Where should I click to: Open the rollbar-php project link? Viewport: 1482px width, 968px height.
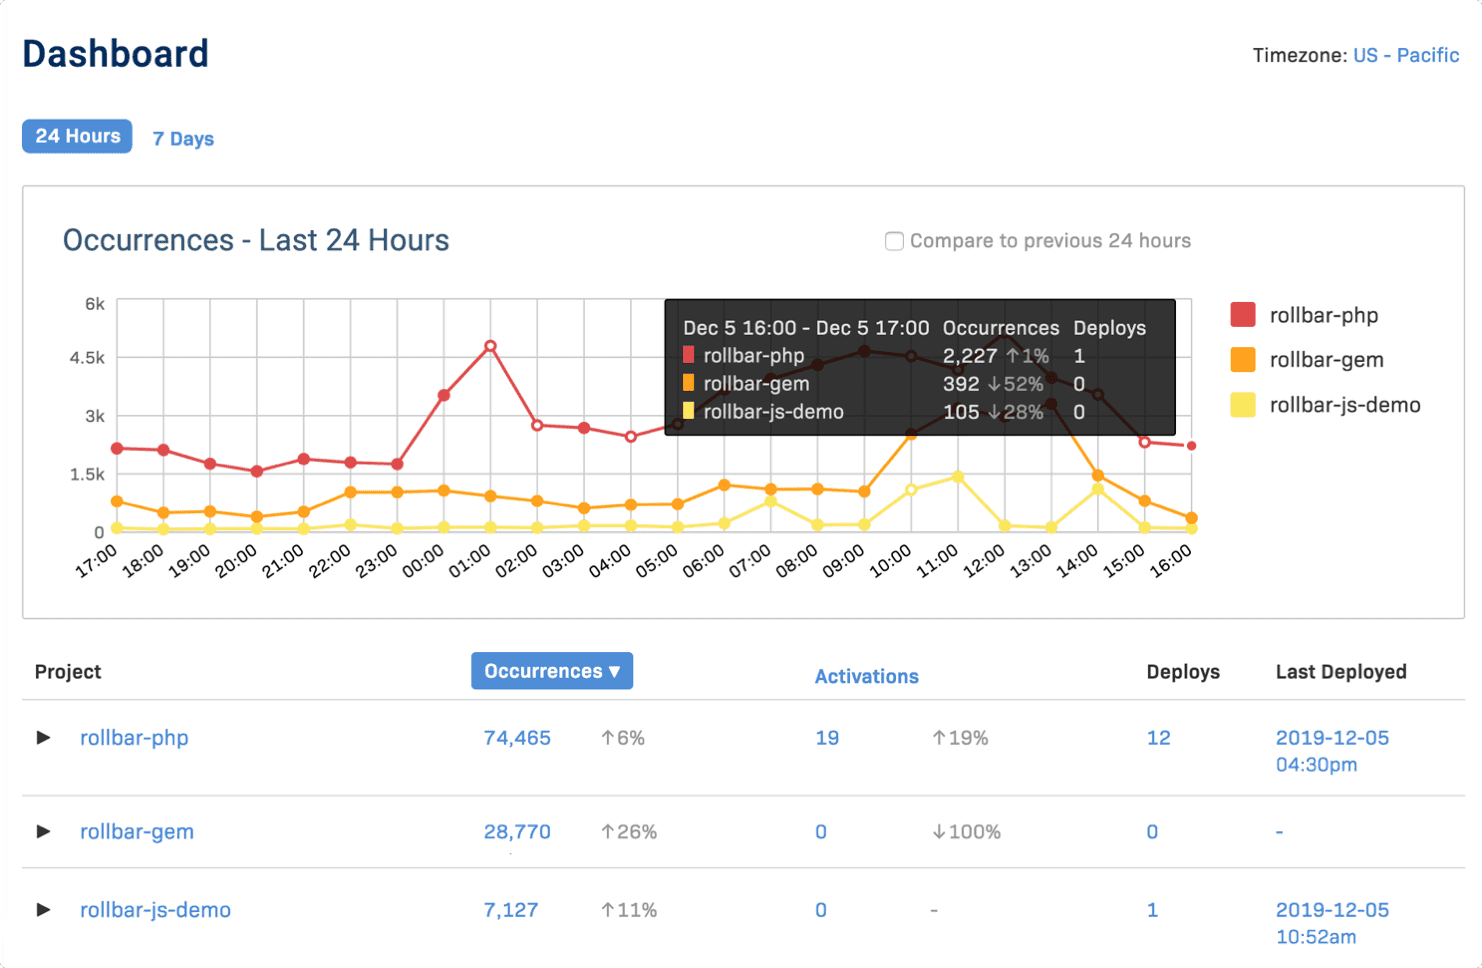click(134, 738)
